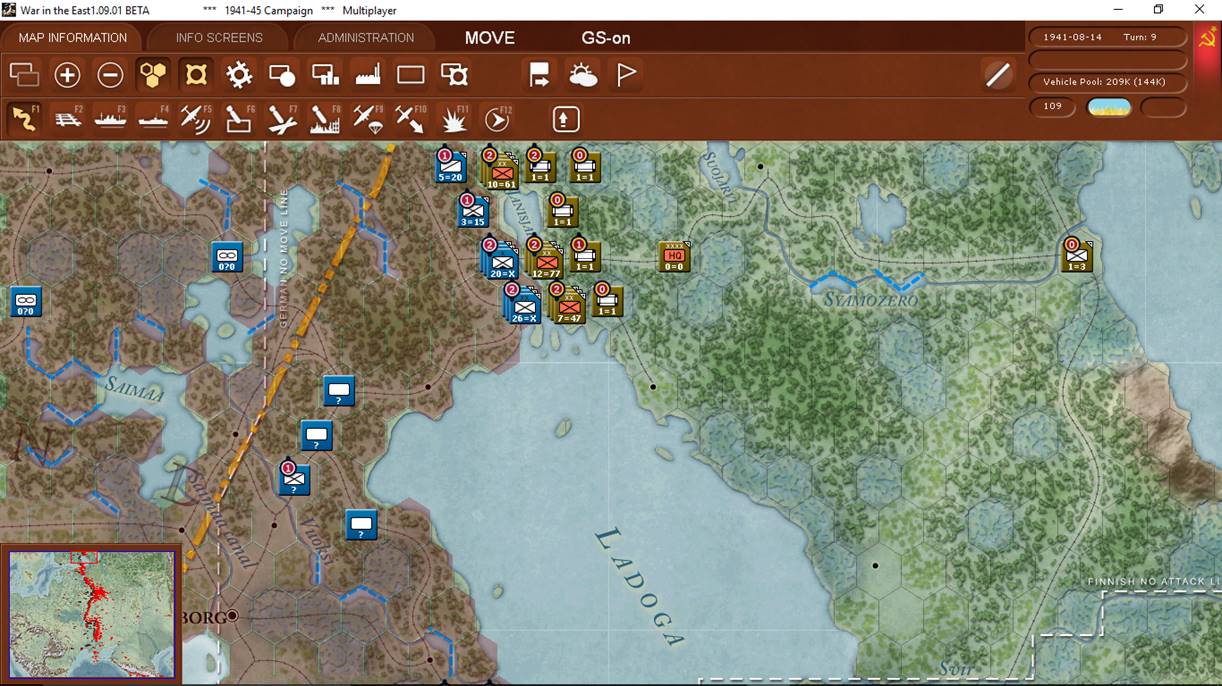The image size is (1222, 686).
Task: Select F2 rail mode icon
Action: [x=67, y=119]
